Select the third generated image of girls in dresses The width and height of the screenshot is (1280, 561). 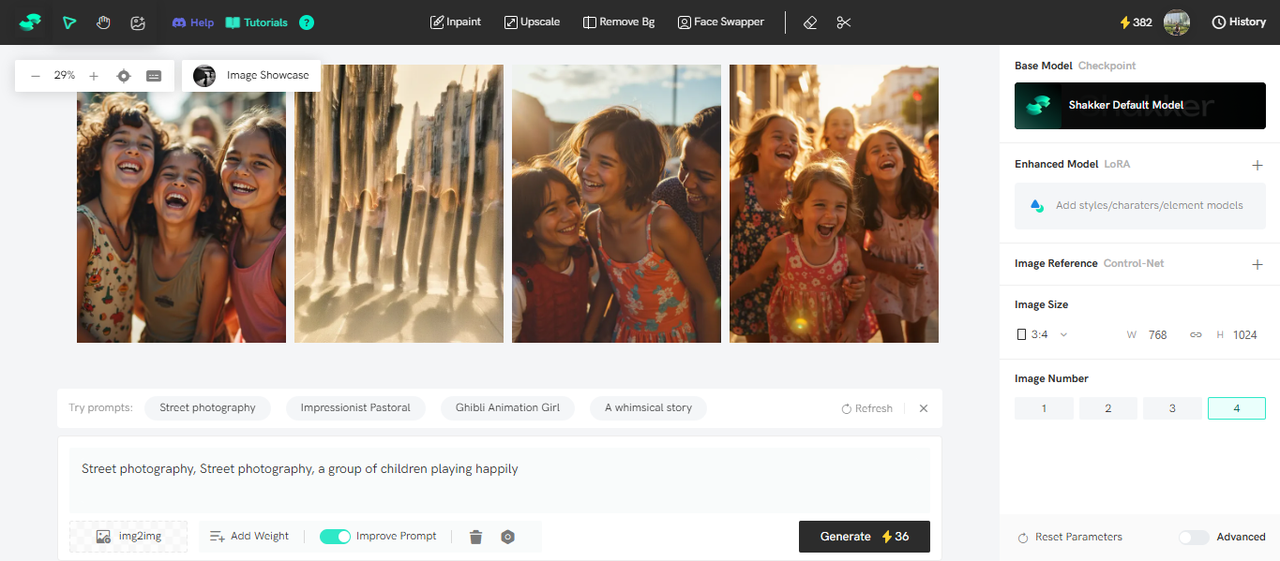pyautogui.click(x=616, y=204)
